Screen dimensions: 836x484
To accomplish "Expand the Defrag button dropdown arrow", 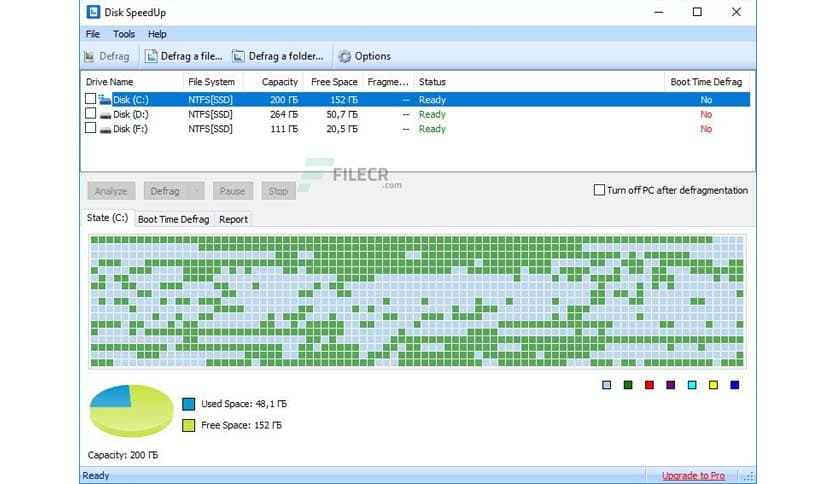I will [x=197, y=191].
